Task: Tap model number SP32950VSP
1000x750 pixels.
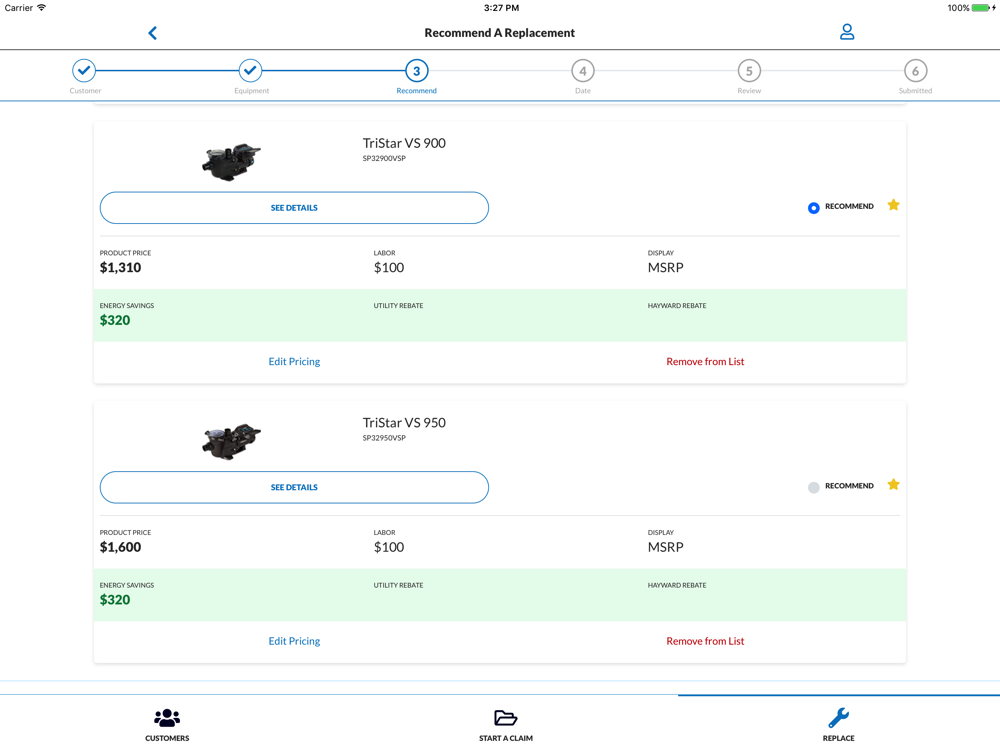Action: 384,438
